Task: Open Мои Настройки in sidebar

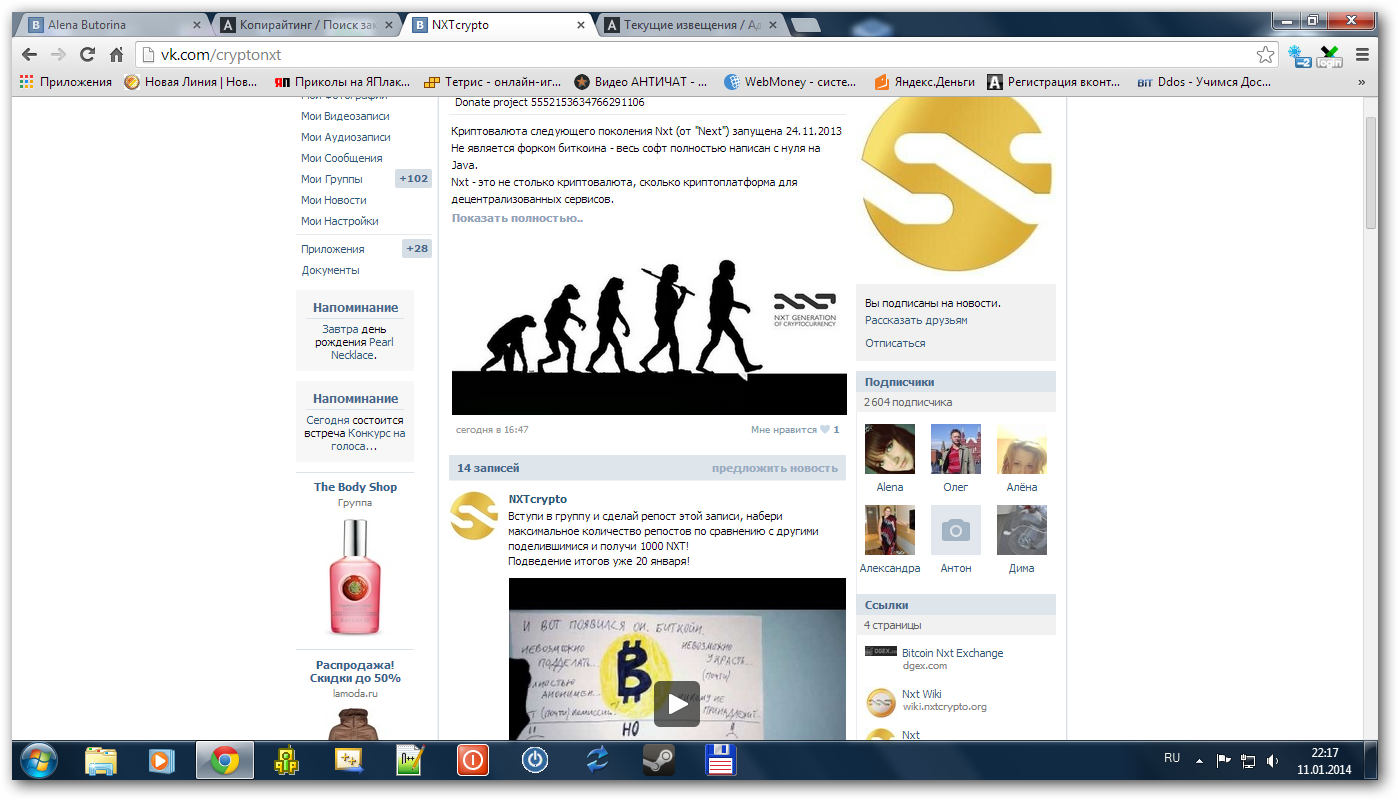Action: 340,221
